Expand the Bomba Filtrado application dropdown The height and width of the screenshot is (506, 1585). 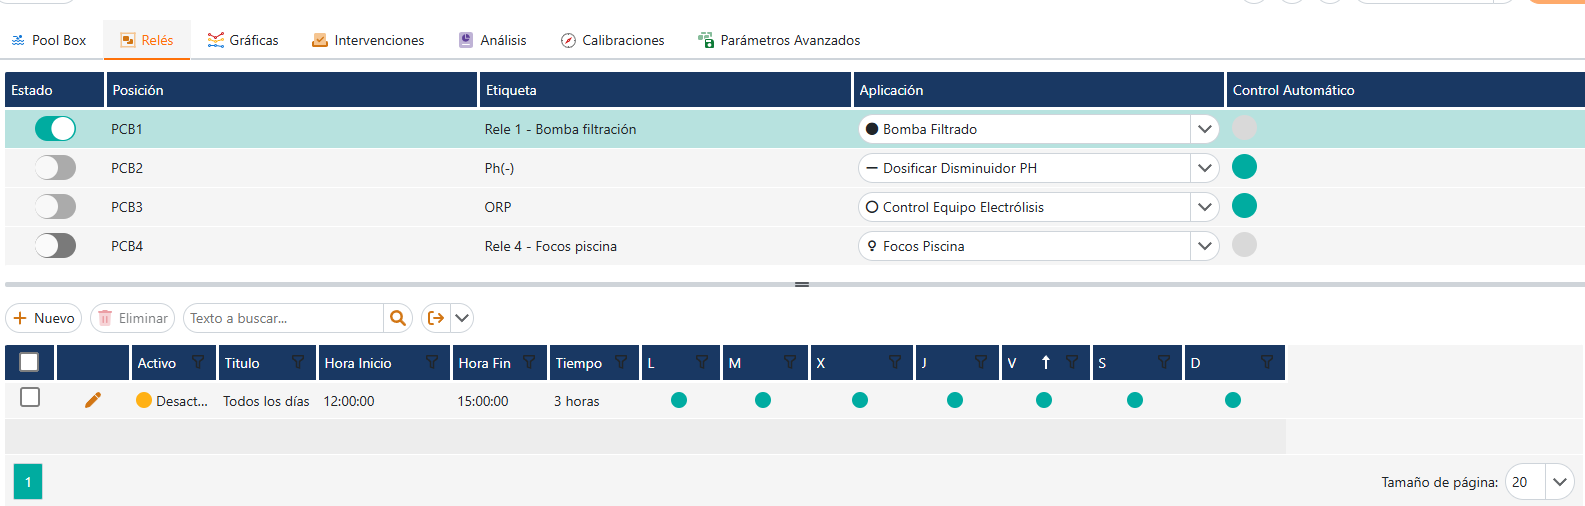(x=1205, y=129)
